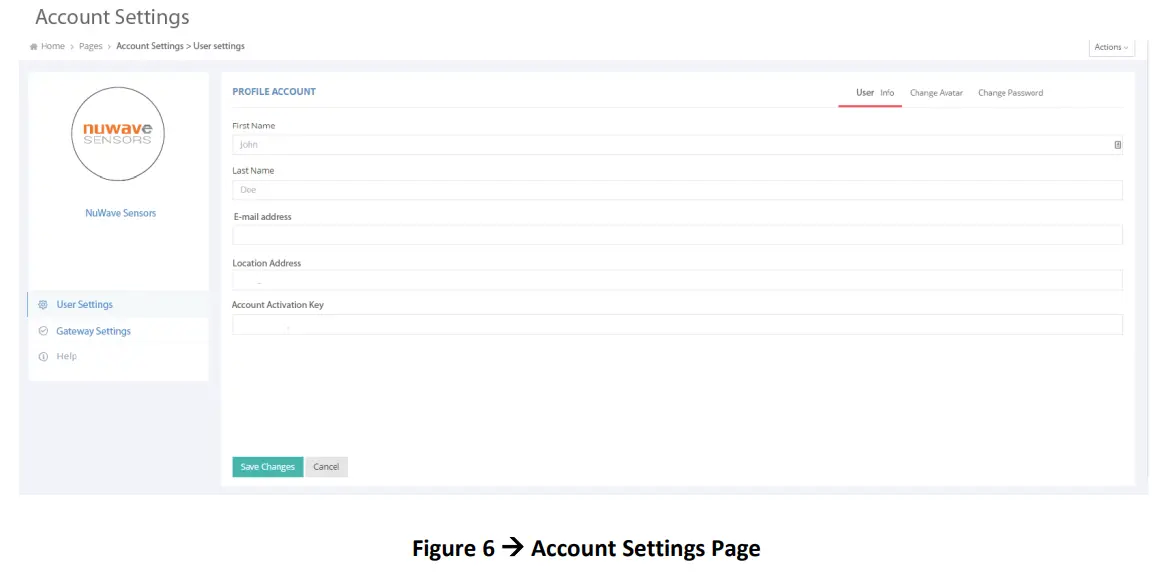Click the PROFILE ACCOUNT heading
The width and height of the screenshot is (1163, 575).
tap(274, 92)
